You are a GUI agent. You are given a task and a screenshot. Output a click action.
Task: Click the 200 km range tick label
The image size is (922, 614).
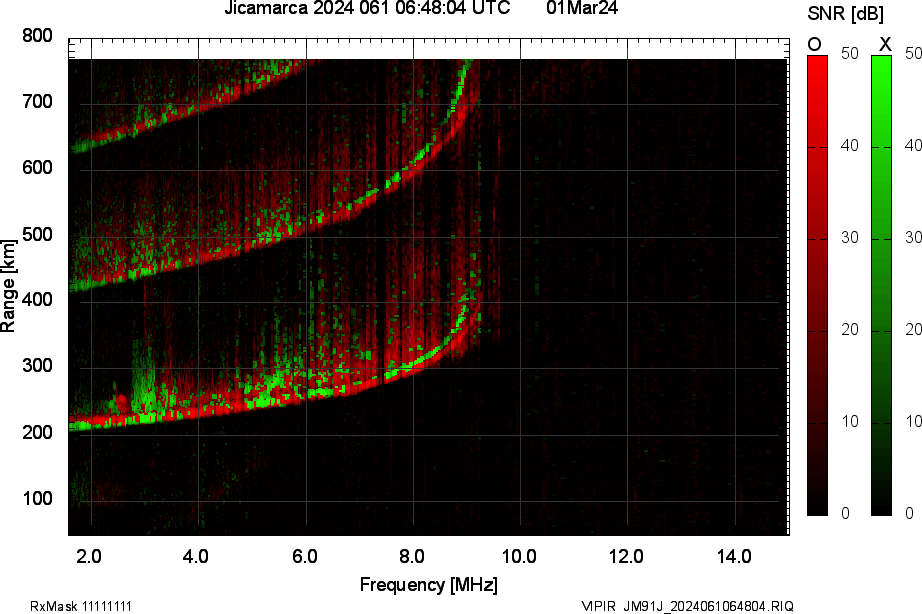37,432
